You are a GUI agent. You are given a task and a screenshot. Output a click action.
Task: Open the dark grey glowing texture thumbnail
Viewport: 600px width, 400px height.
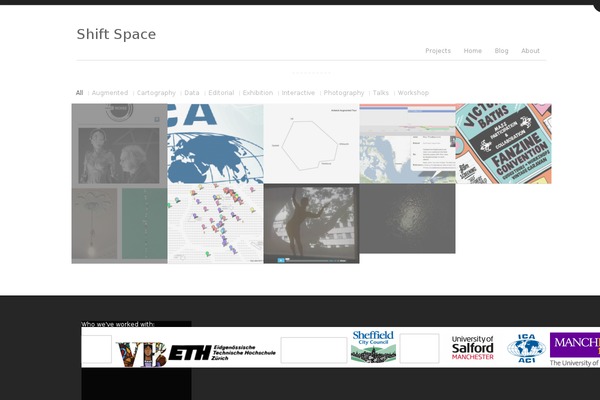tap(408, 219)
